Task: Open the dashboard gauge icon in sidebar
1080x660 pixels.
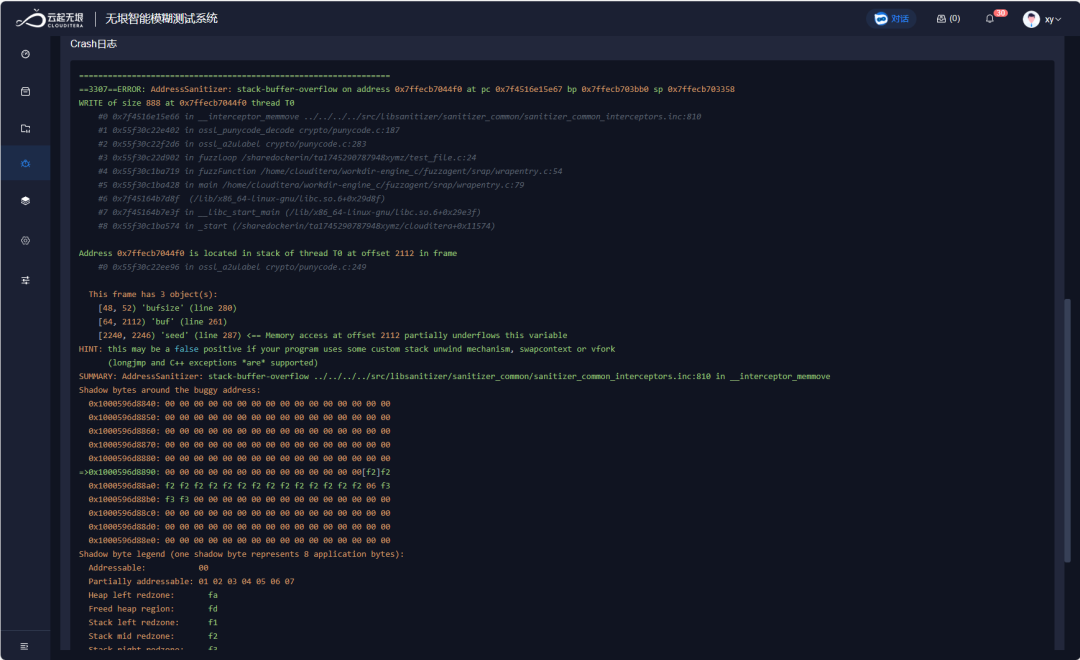Action: [25, 54]
